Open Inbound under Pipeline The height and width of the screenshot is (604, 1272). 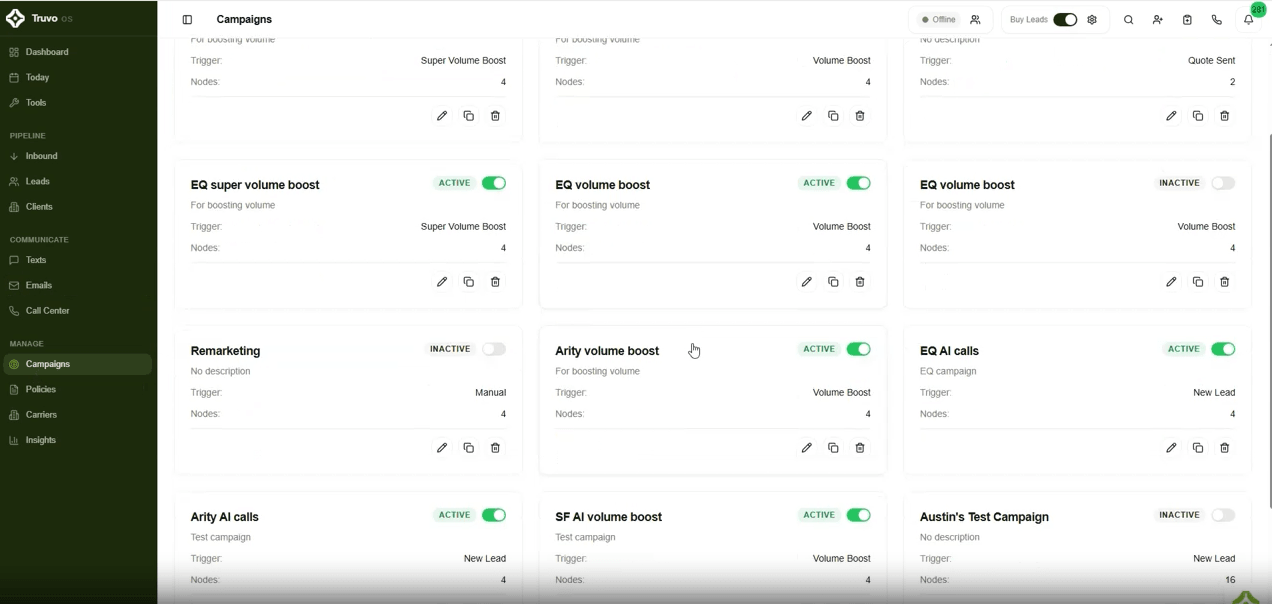coord(77,156)
